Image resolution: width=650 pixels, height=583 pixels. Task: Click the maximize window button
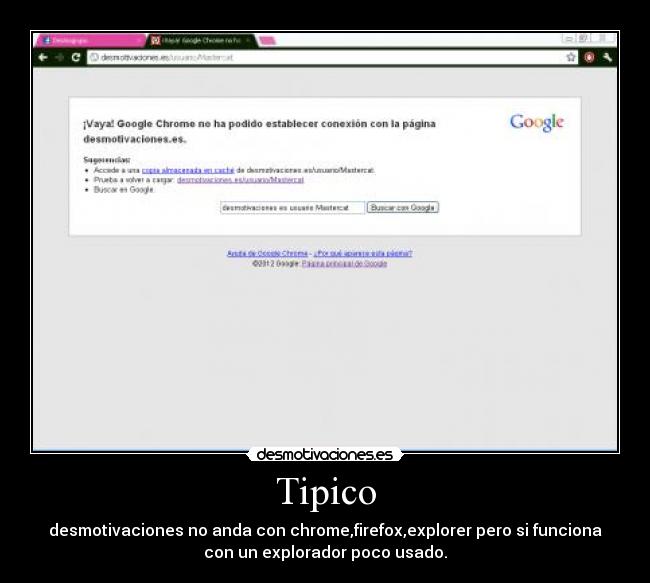click(x=583, y=39)
